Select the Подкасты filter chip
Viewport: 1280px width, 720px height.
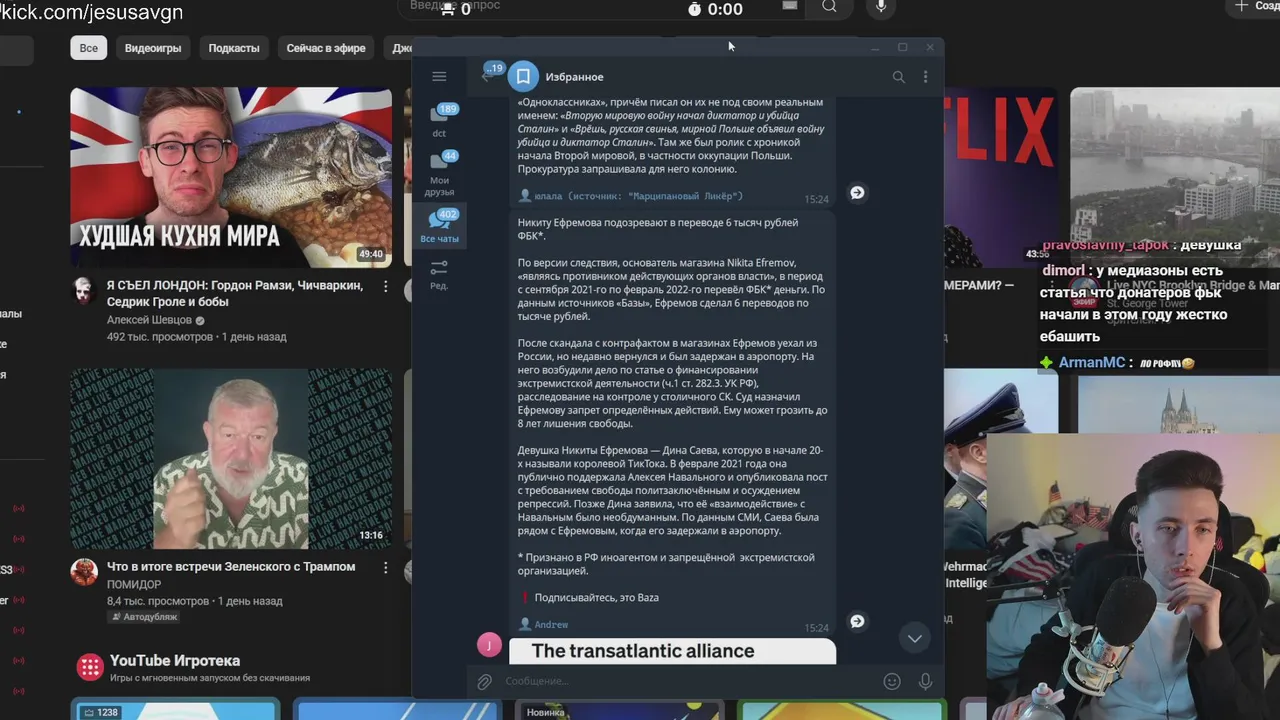click(x=234, y=48)
